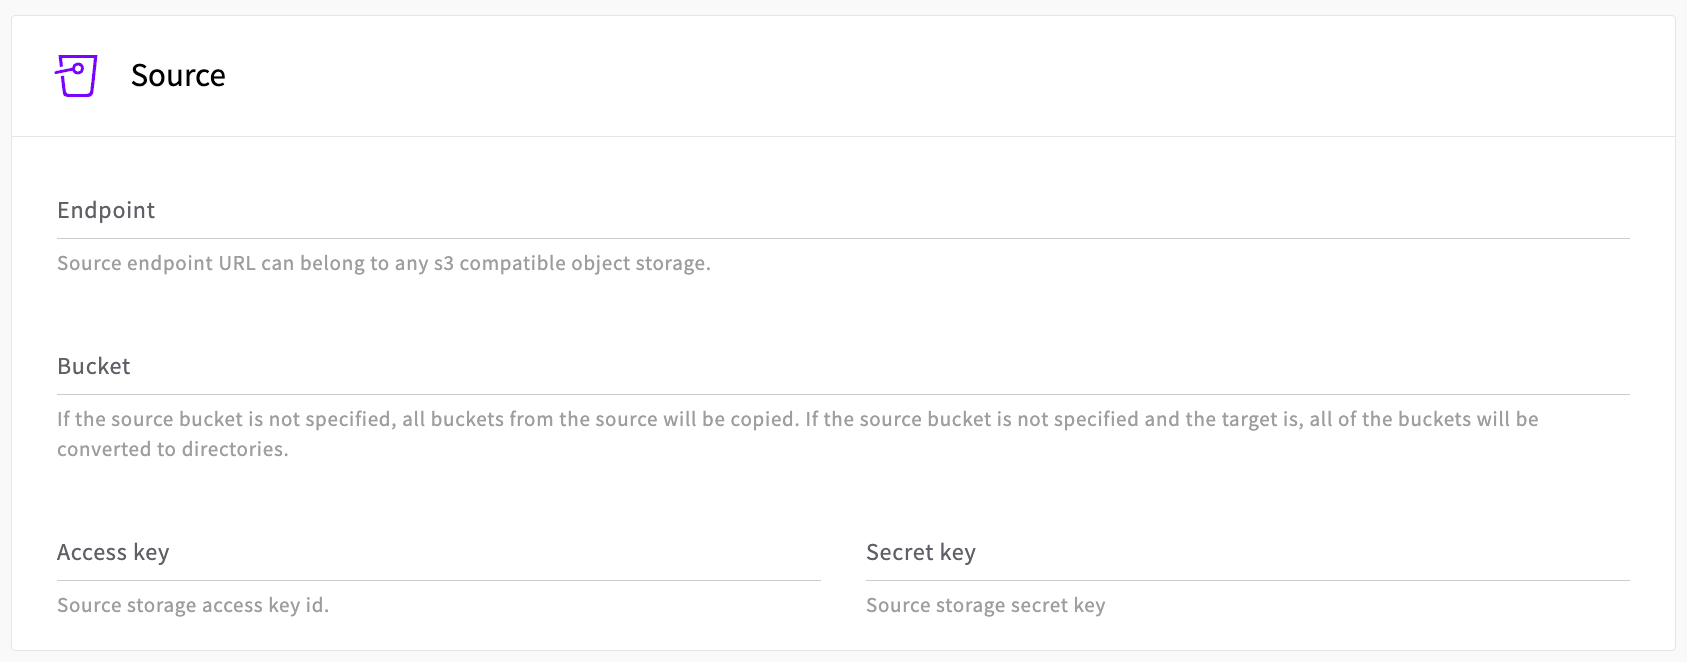Click the 'Bucket' field label
Screen dimensions: 1687x662
point(94,367)
